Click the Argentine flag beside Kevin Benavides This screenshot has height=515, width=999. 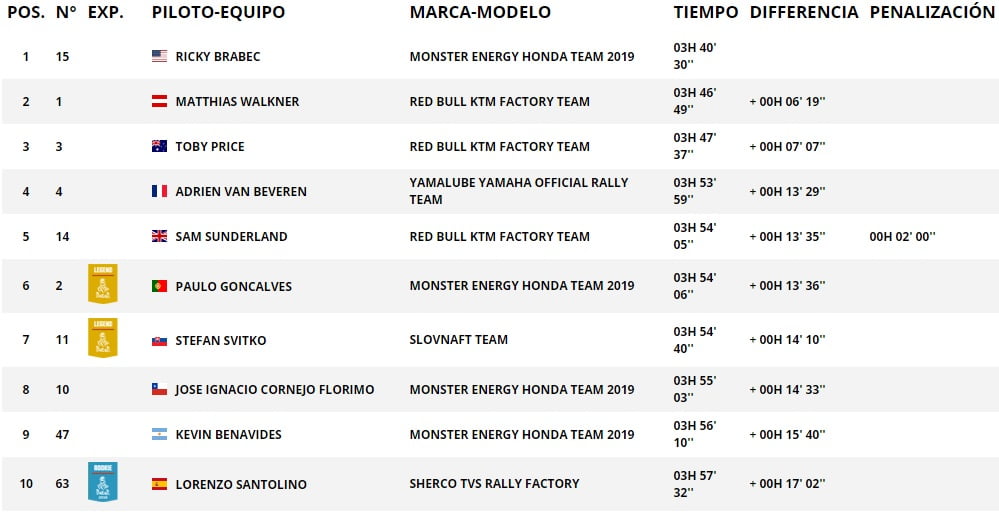[159, 435]
